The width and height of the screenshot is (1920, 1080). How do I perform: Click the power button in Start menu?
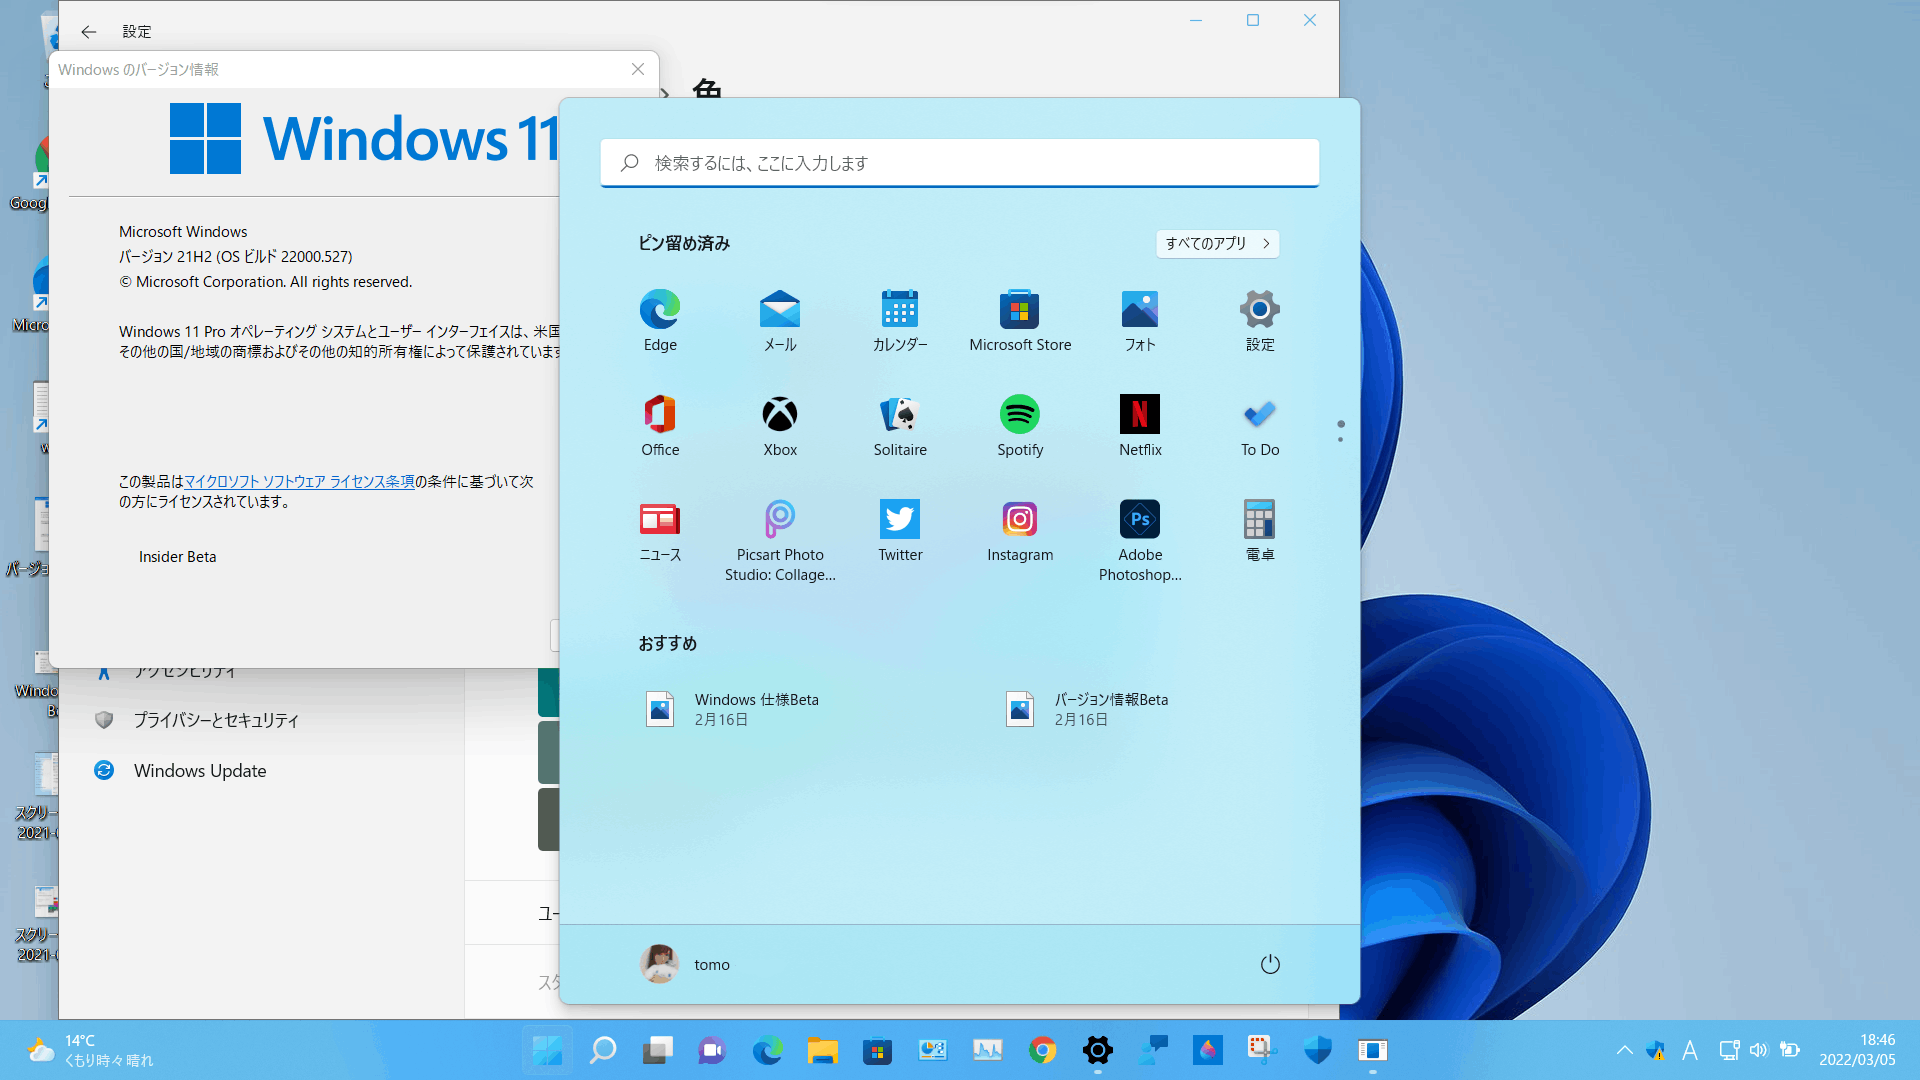[x=1270, y=964]
